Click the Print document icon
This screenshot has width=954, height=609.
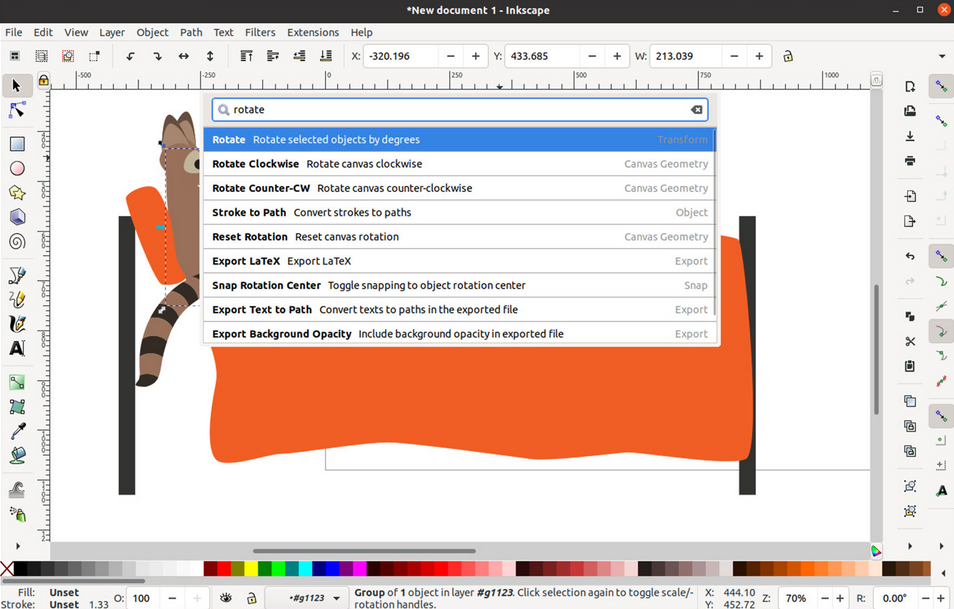tap(910, 160)
